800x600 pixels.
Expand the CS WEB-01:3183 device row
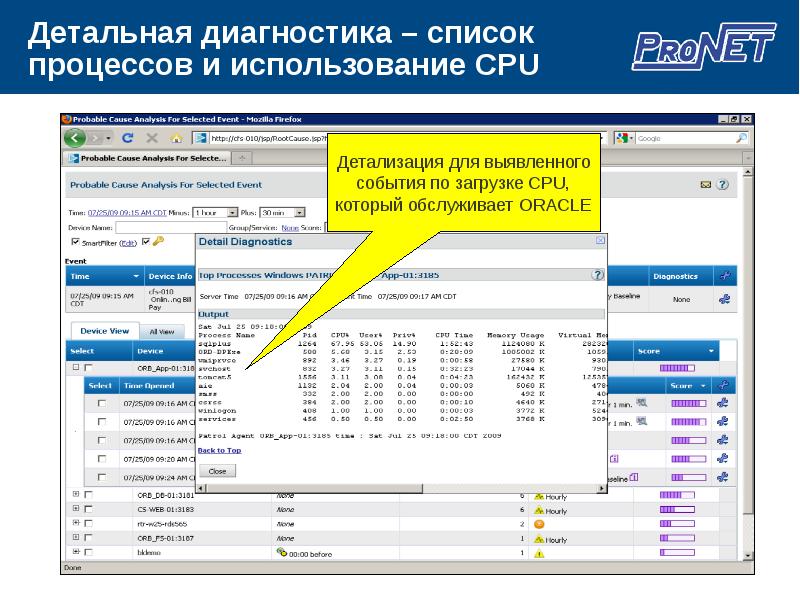coord(76,509)
